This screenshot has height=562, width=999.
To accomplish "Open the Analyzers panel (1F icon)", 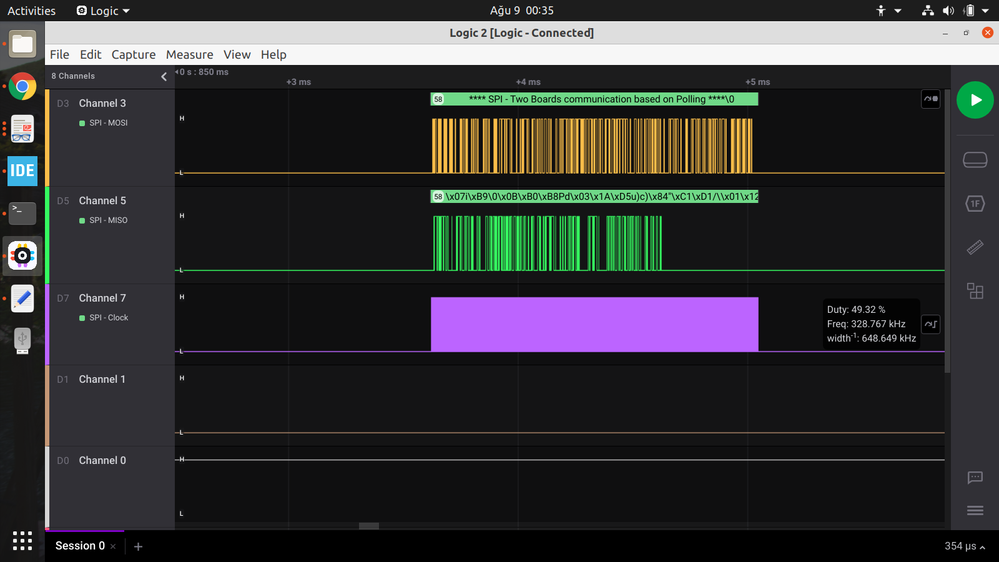I will point(975,203).
